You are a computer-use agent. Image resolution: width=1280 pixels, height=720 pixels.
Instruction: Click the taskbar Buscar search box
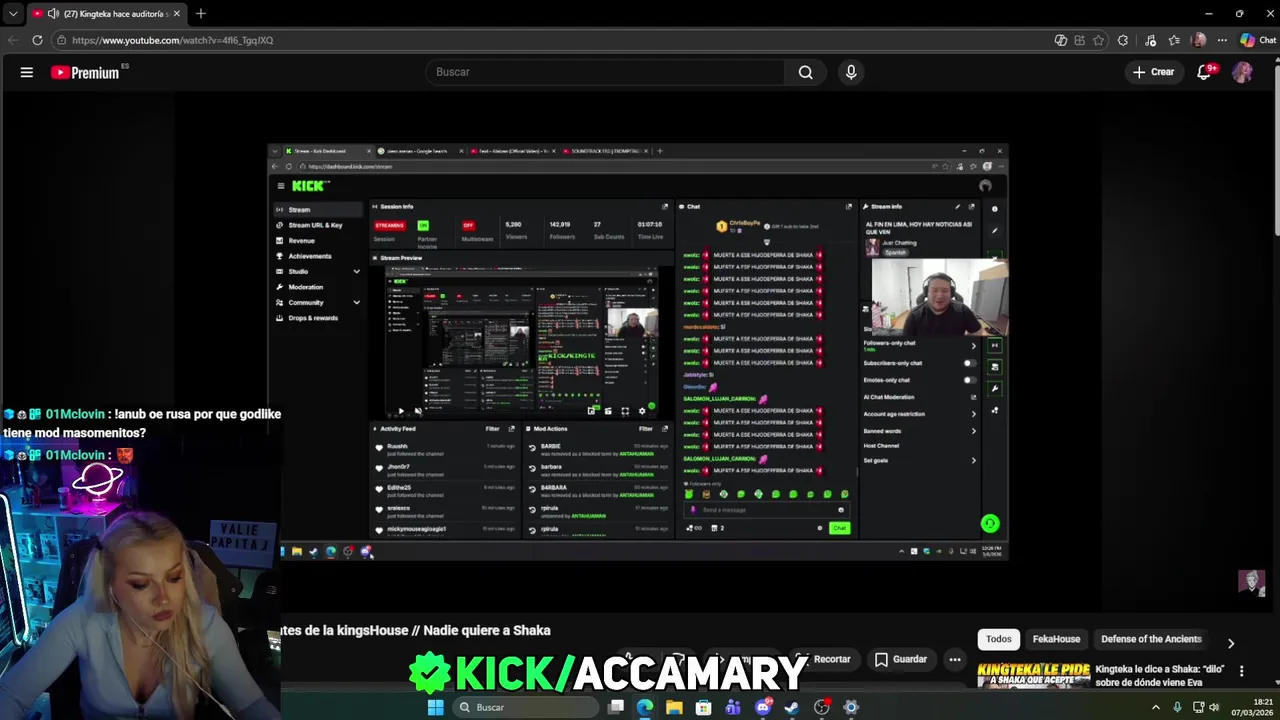526,707
